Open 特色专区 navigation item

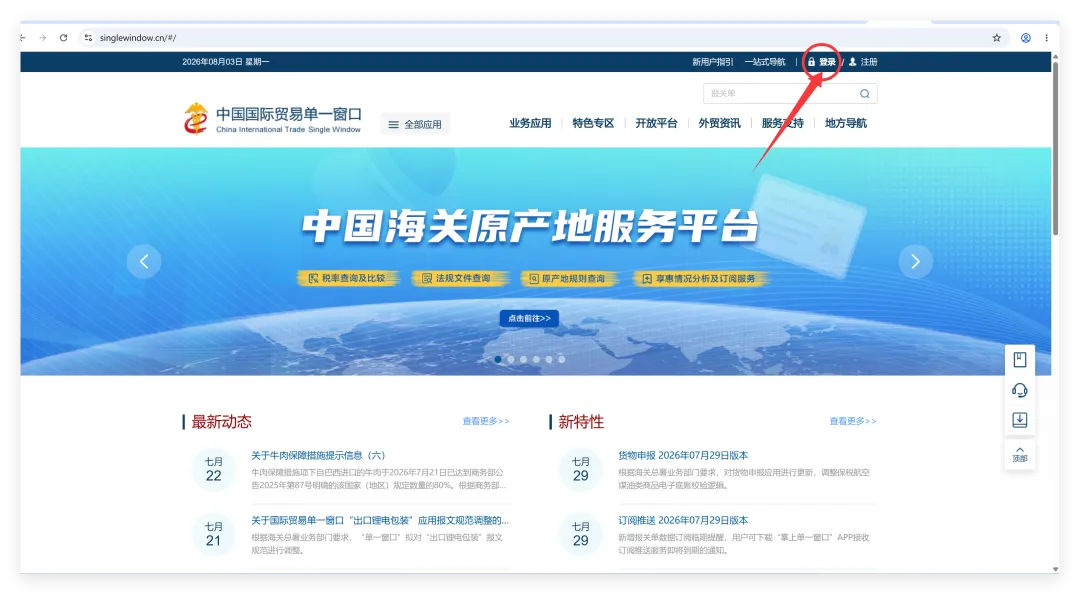[593, 123]
